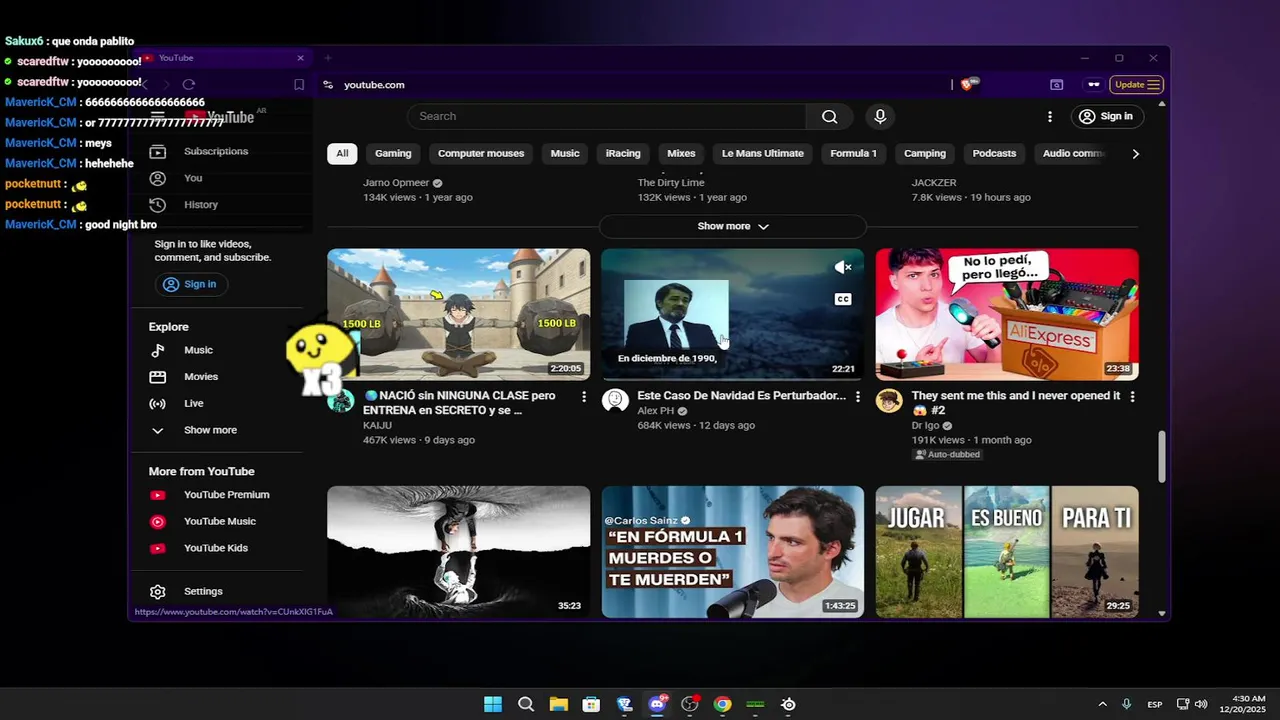Viewport: 1280px width, 720px height.
Task: Open File Explorer from the taskbar
Action: tap(558, 704)
